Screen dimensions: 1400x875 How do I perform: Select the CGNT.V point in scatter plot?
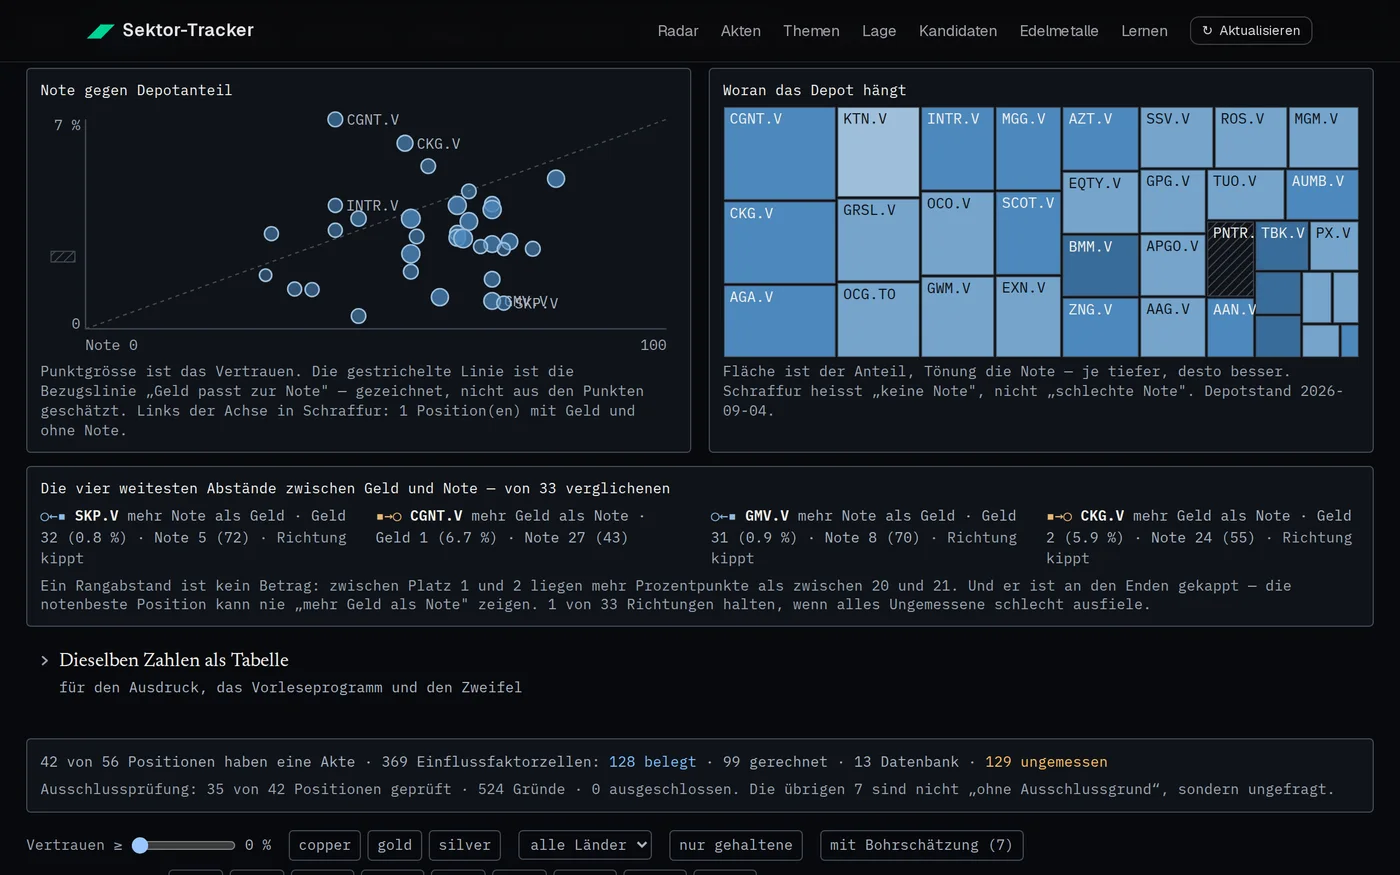tap(336, 120)
